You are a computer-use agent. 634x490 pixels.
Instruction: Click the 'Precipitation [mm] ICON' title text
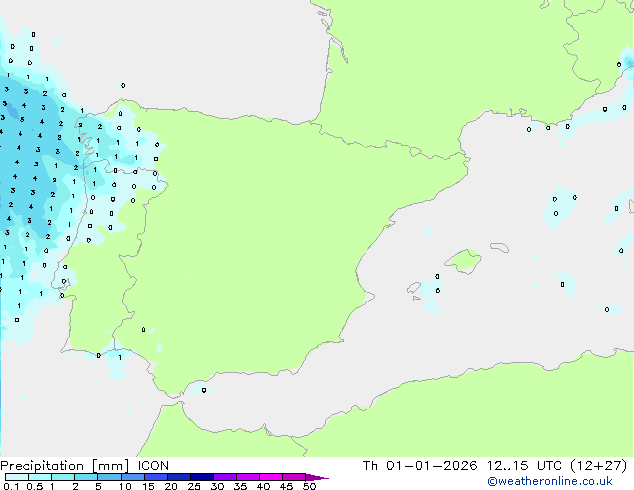[x=85, y=466]
